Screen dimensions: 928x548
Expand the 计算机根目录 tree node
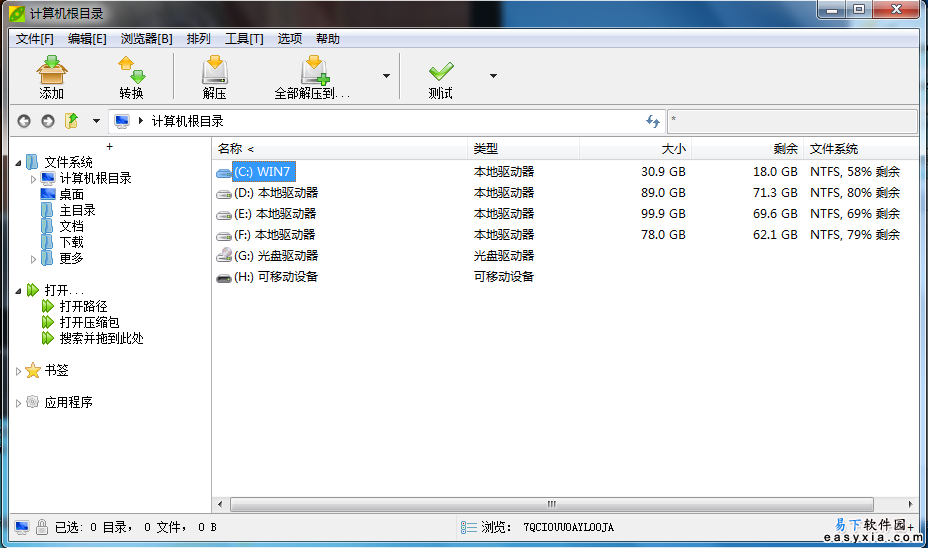[33, 179]
